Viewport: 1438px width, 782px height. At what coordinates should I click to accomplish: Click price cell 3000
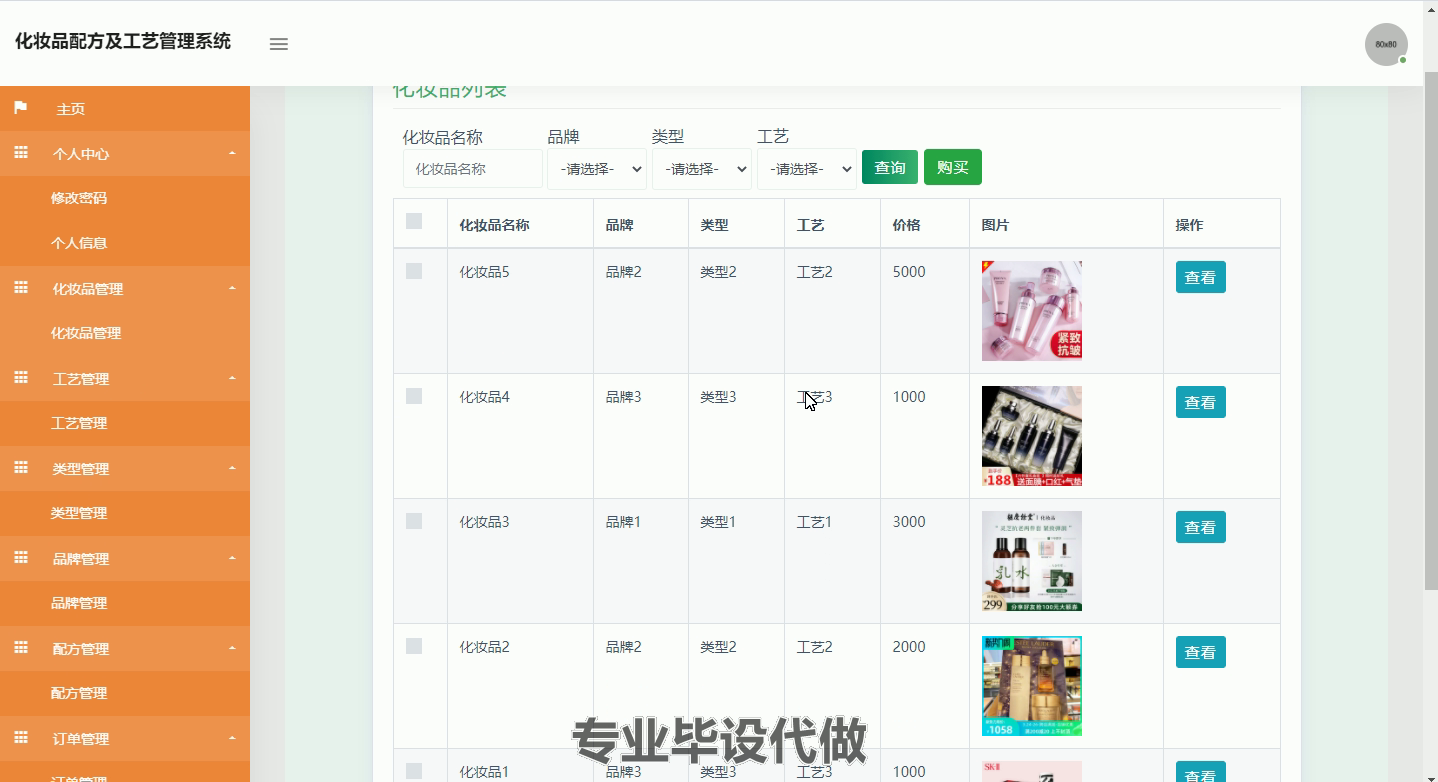coord(909,522)
